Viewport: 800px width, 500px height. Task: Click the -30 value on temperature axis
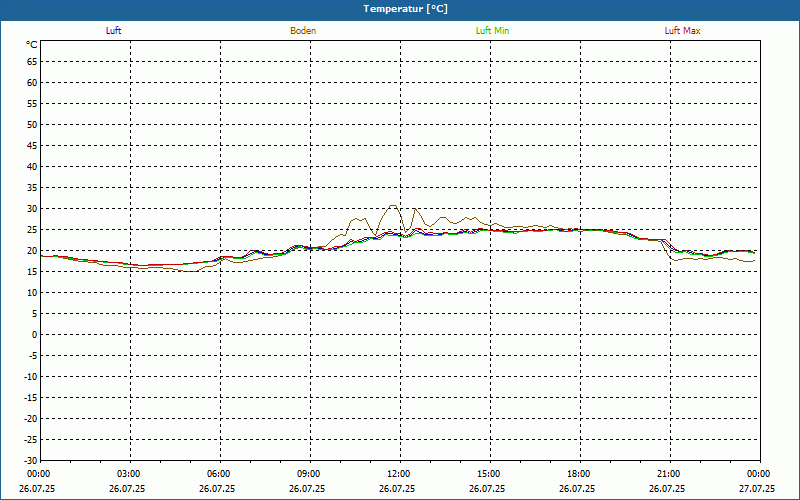coord(30,461)
